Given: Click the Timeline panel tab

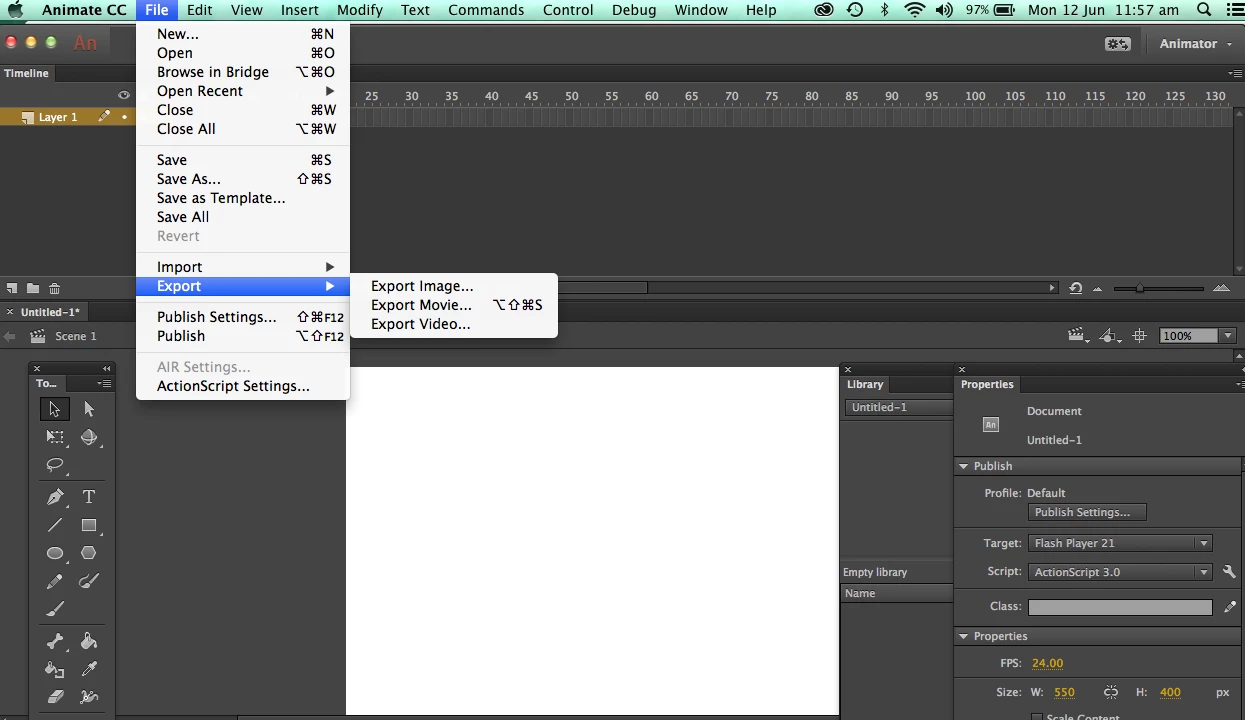Looking at the screenshot, I should [26, 73].
